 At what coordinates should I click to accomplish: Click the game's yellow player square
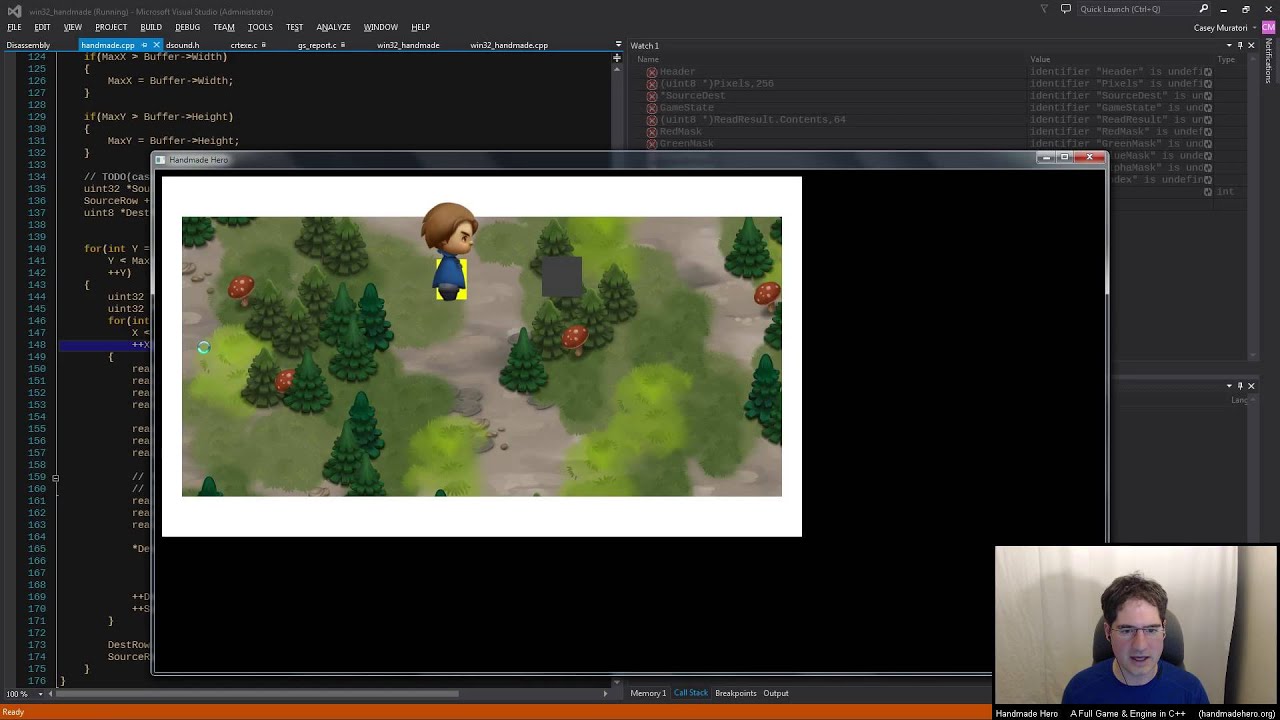coord(451,279)
